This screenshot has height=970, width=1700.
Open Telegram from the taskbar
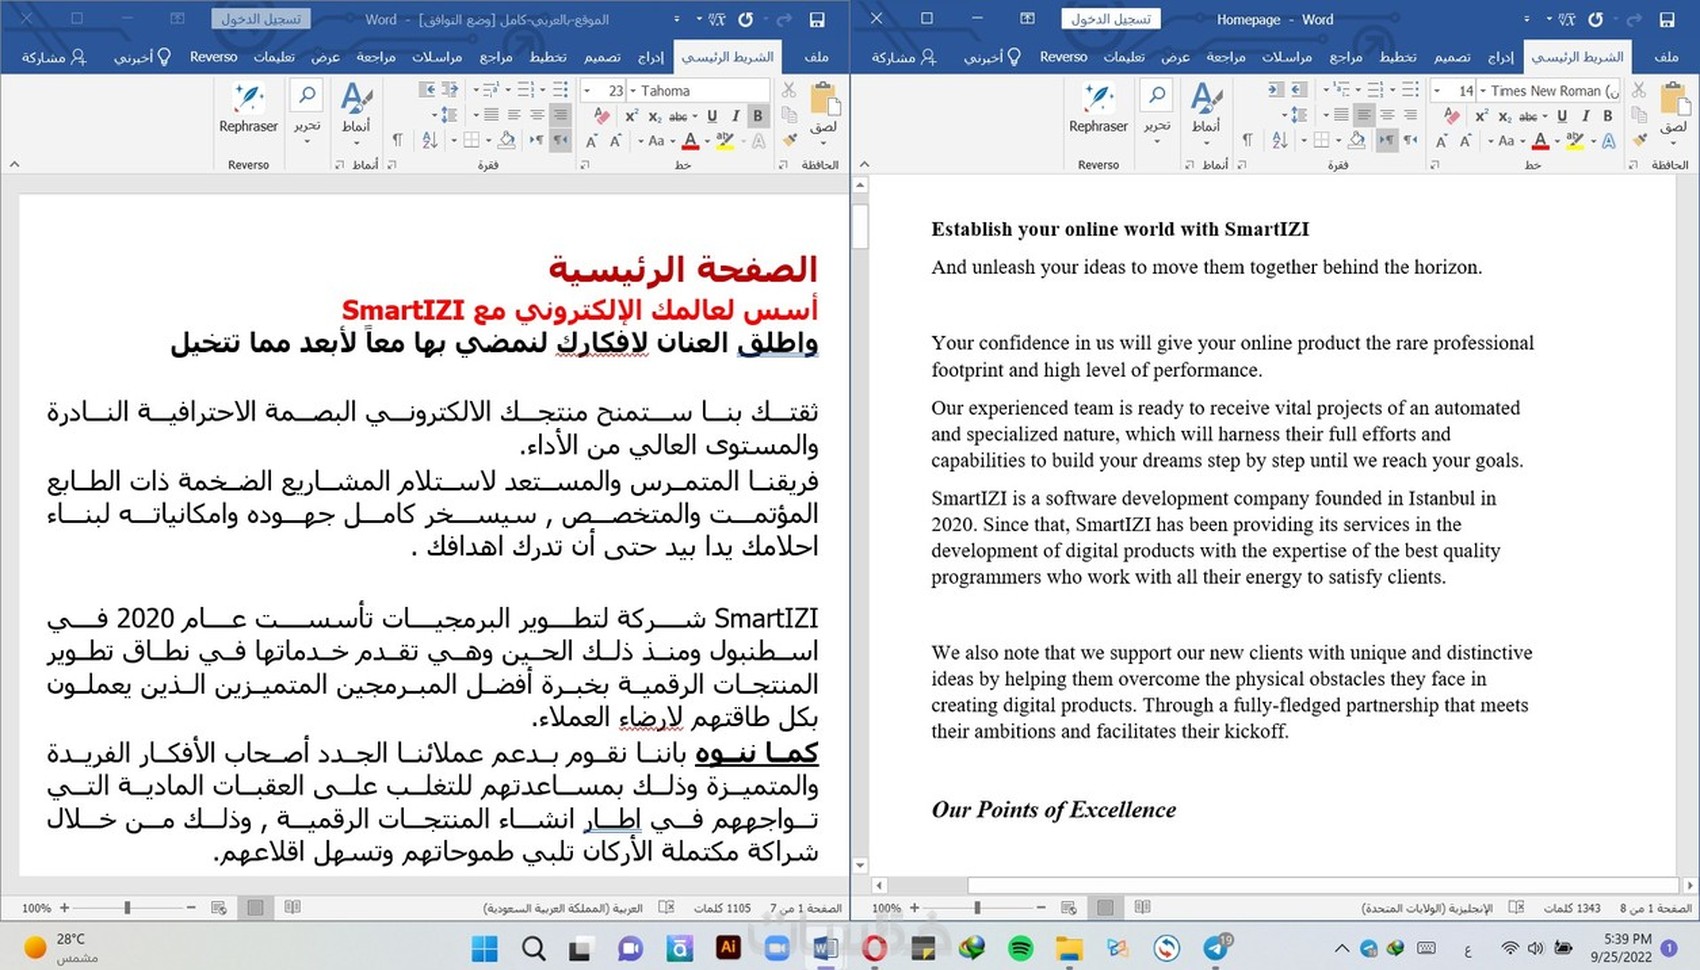click(1216, 947)
